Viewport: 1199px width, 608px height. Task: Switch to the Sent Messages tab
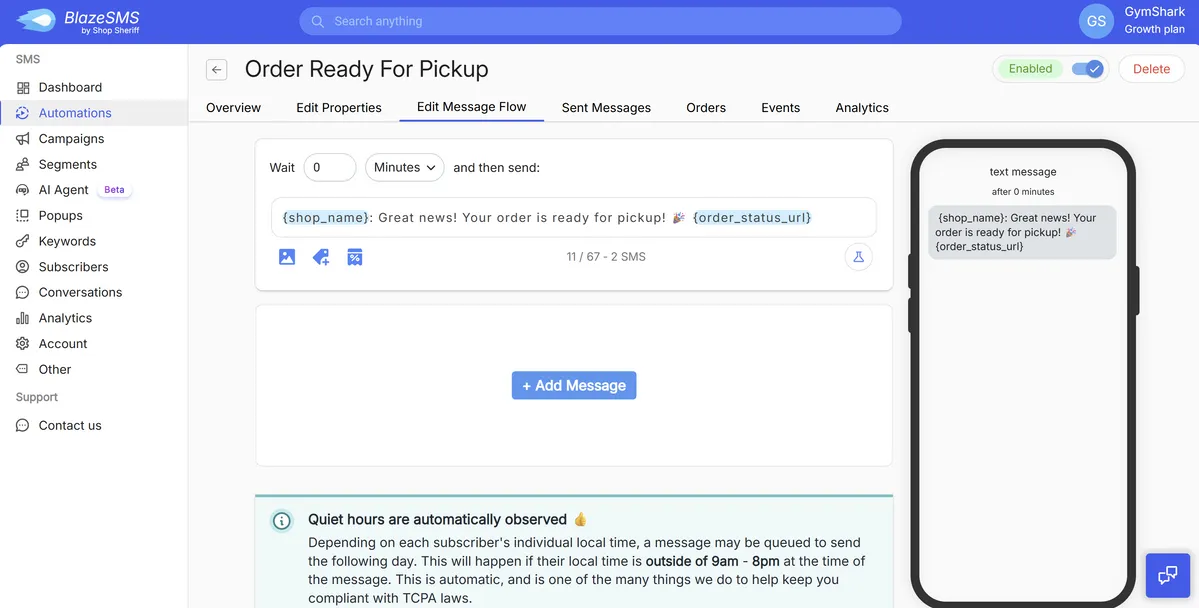pos(606,107)
